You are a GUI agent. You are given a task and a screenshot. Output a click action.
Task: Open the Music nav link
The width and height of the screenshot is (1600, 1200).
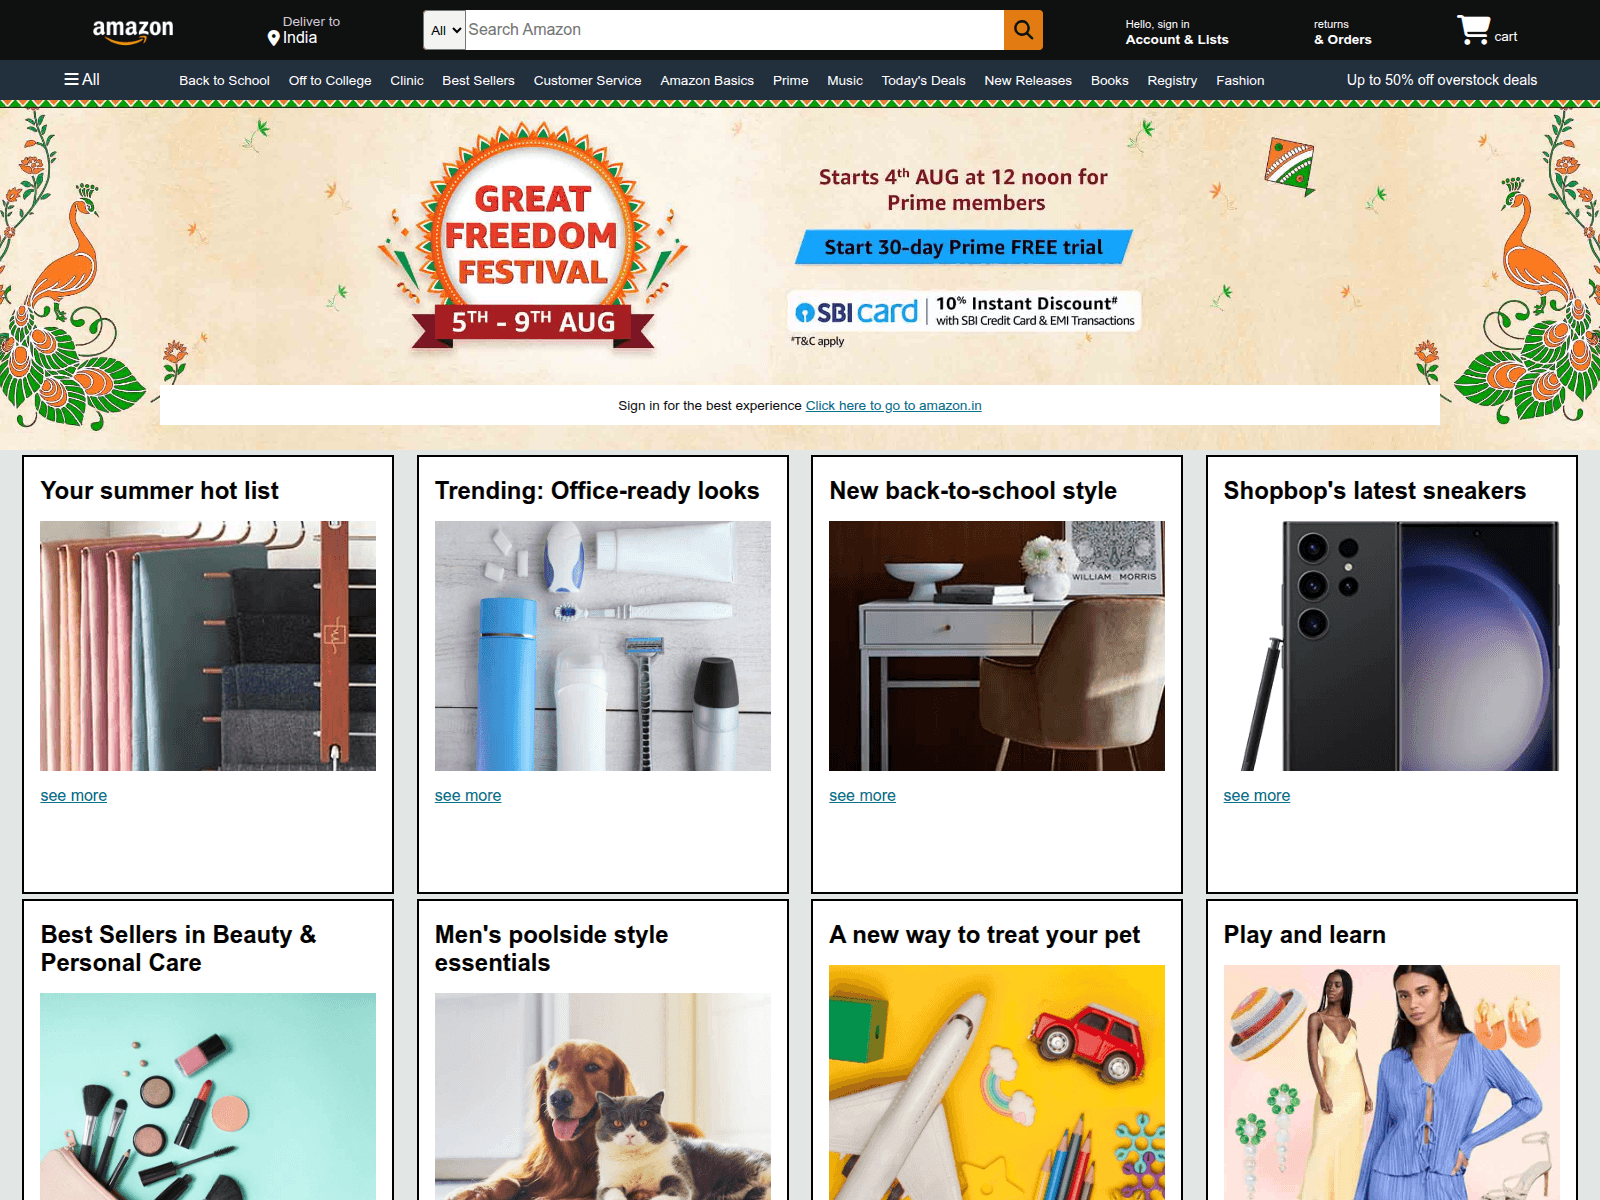point(845,80)
